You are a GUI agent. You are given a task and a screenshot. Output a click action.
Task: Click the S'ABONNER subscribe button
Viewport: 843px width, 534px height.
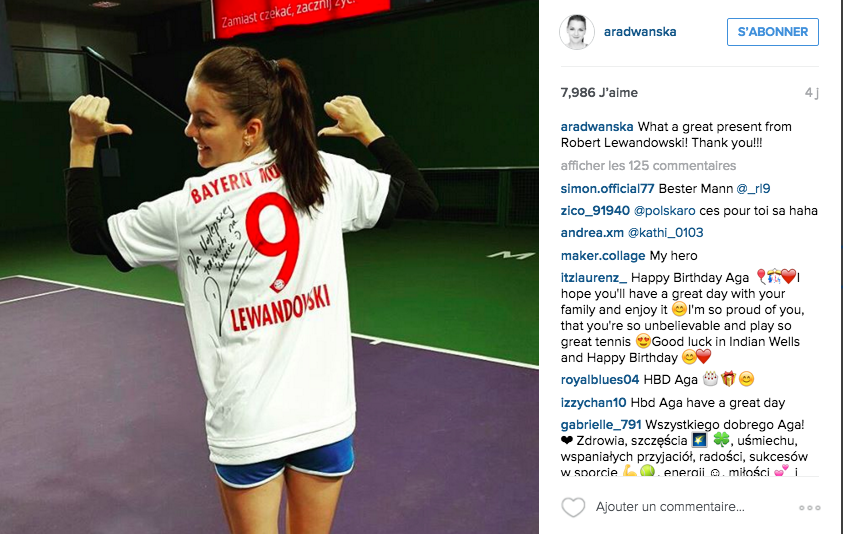pyautogui.click(x=773, y=32)
